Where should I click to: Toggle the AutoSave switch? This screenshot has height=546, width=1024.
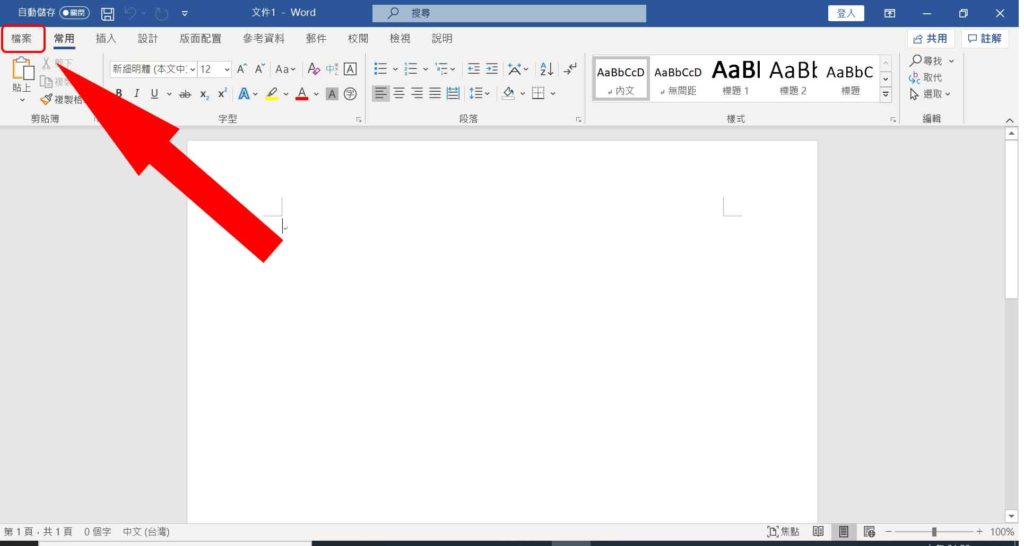pyautogui.click(x=74, y=13)
